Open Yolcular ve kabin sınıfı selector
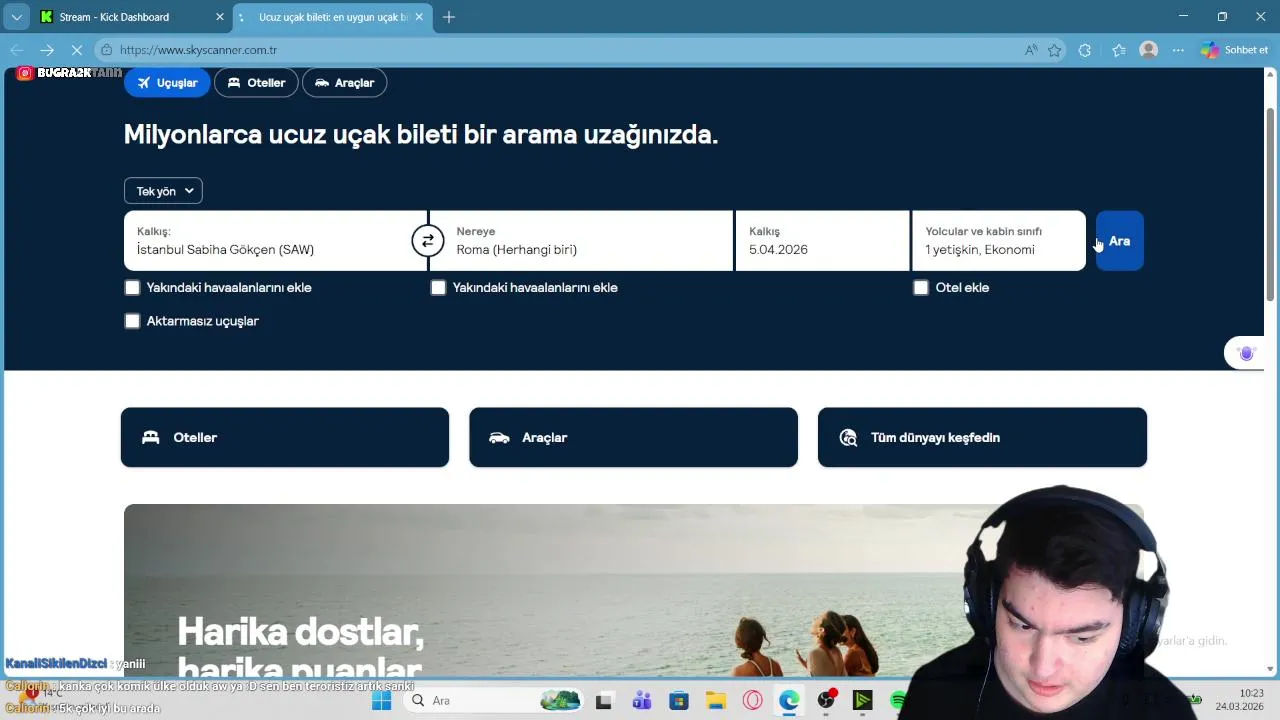This screenshot has width=1280, height=720. point(999,241)
